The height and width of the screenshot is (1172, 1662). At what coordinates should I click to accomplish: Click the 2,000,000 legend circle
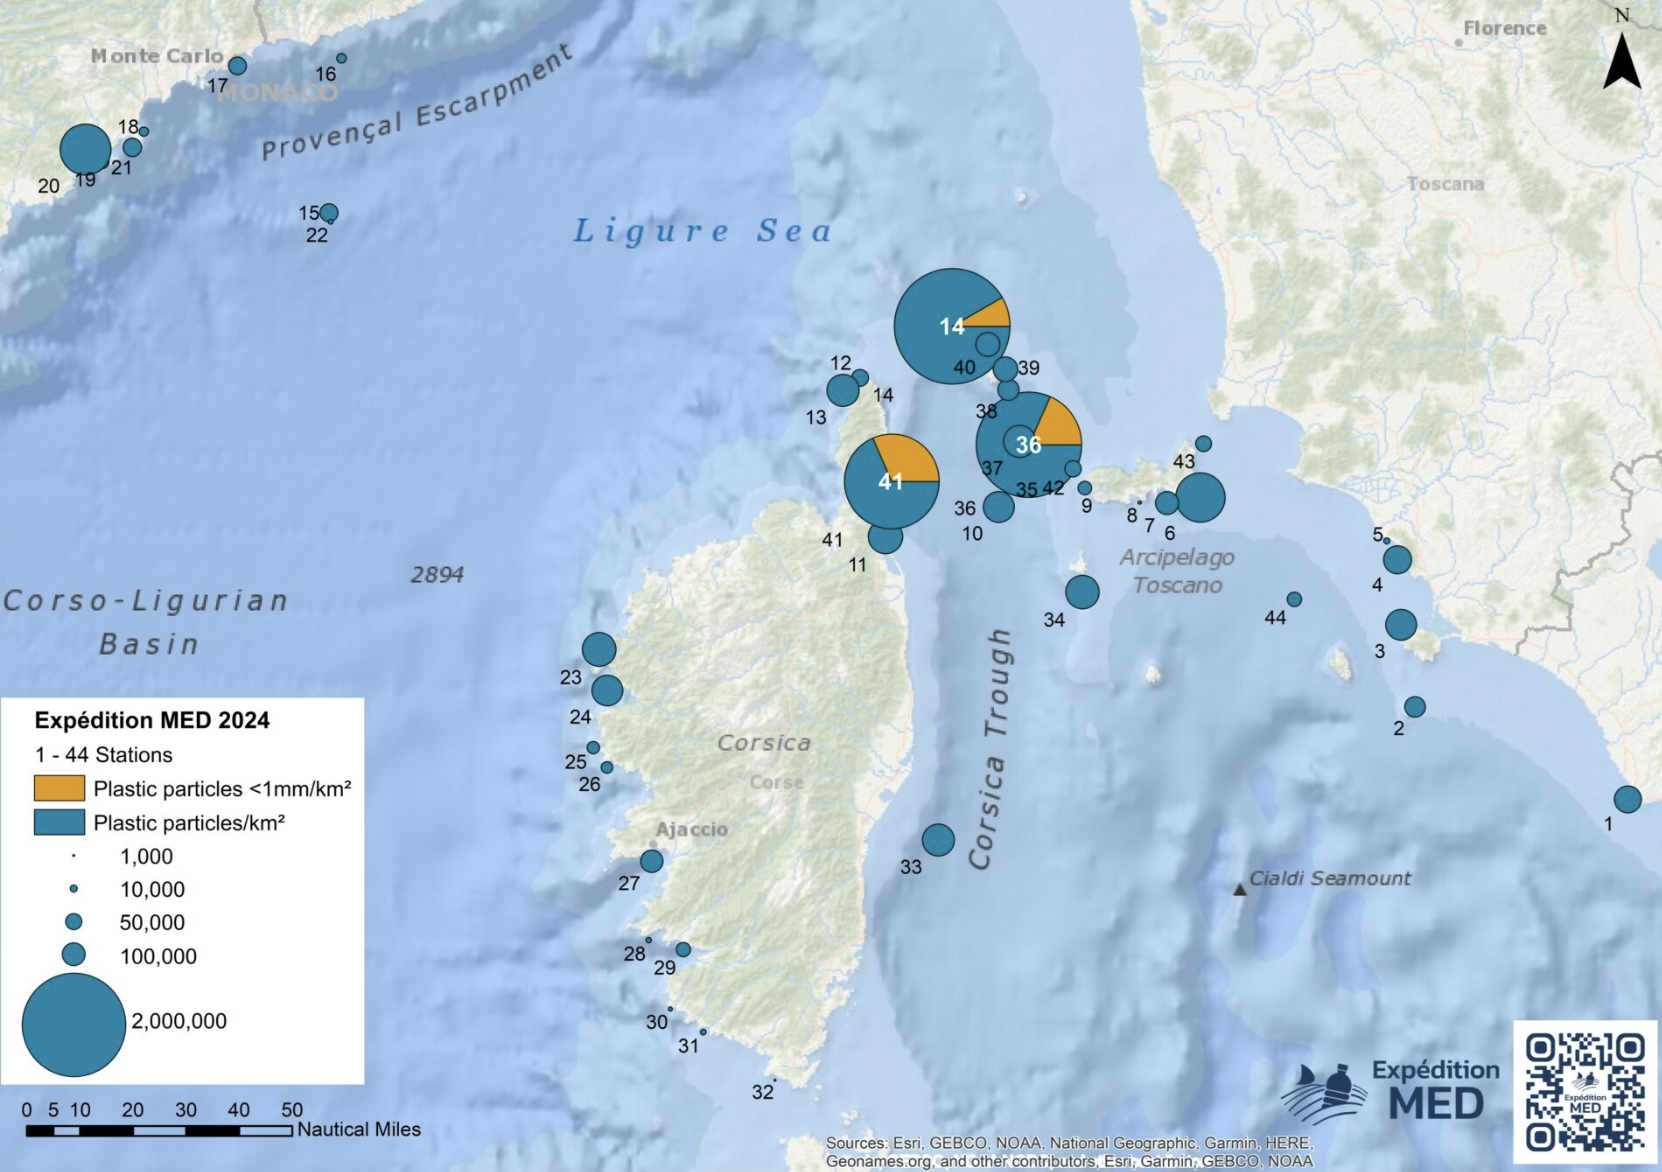[73, 1024]
